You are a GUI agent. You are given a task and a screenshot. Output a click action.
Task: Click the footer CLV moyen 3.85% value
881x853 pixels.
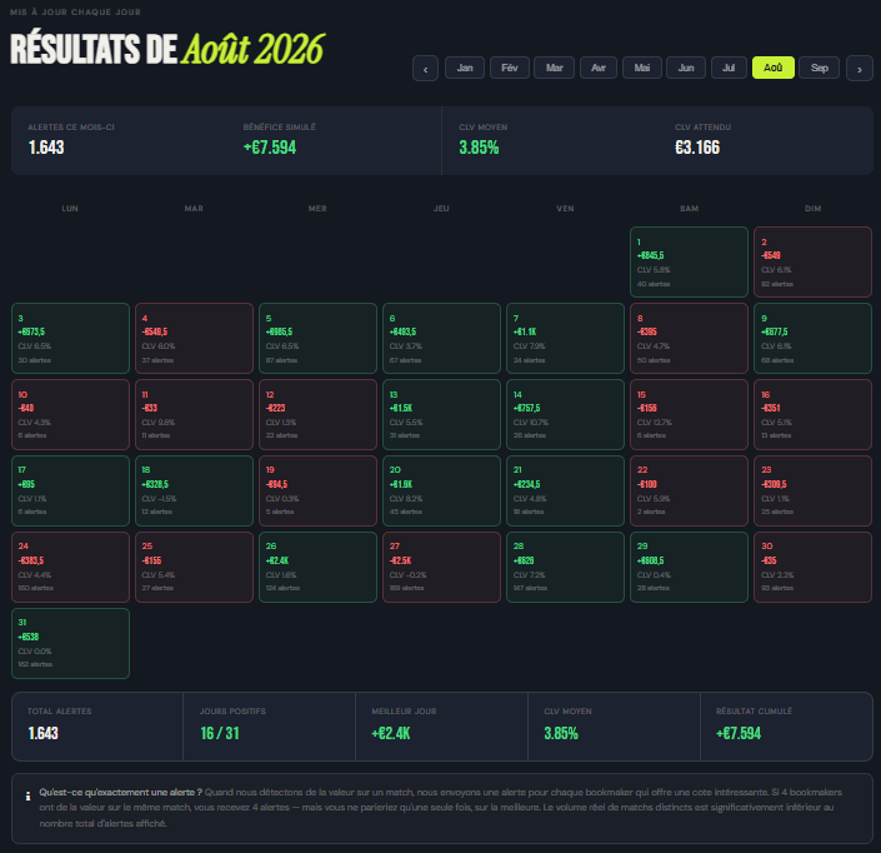(x=561, y=733)
